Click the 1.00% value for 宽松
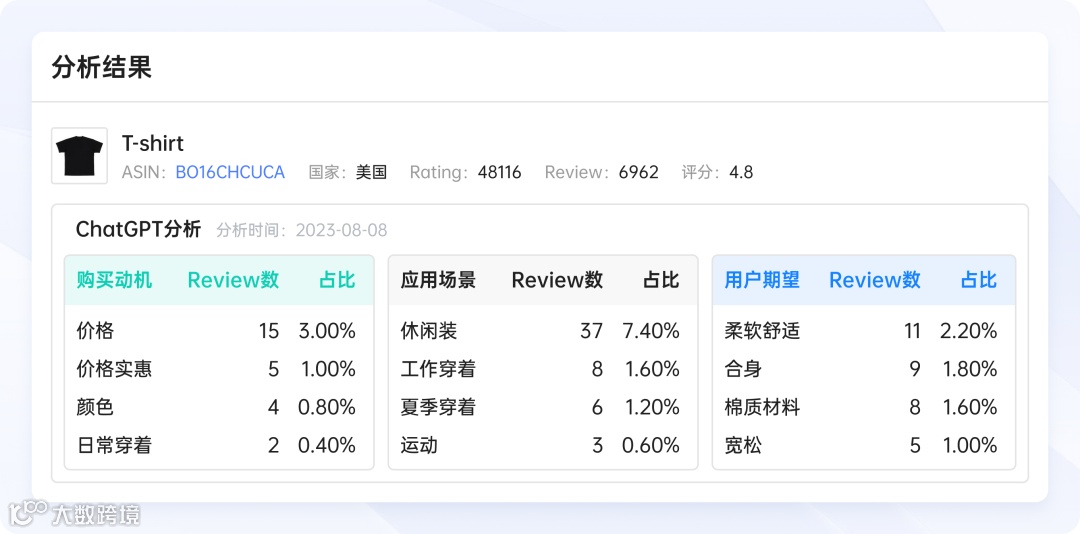 (970, 445)
